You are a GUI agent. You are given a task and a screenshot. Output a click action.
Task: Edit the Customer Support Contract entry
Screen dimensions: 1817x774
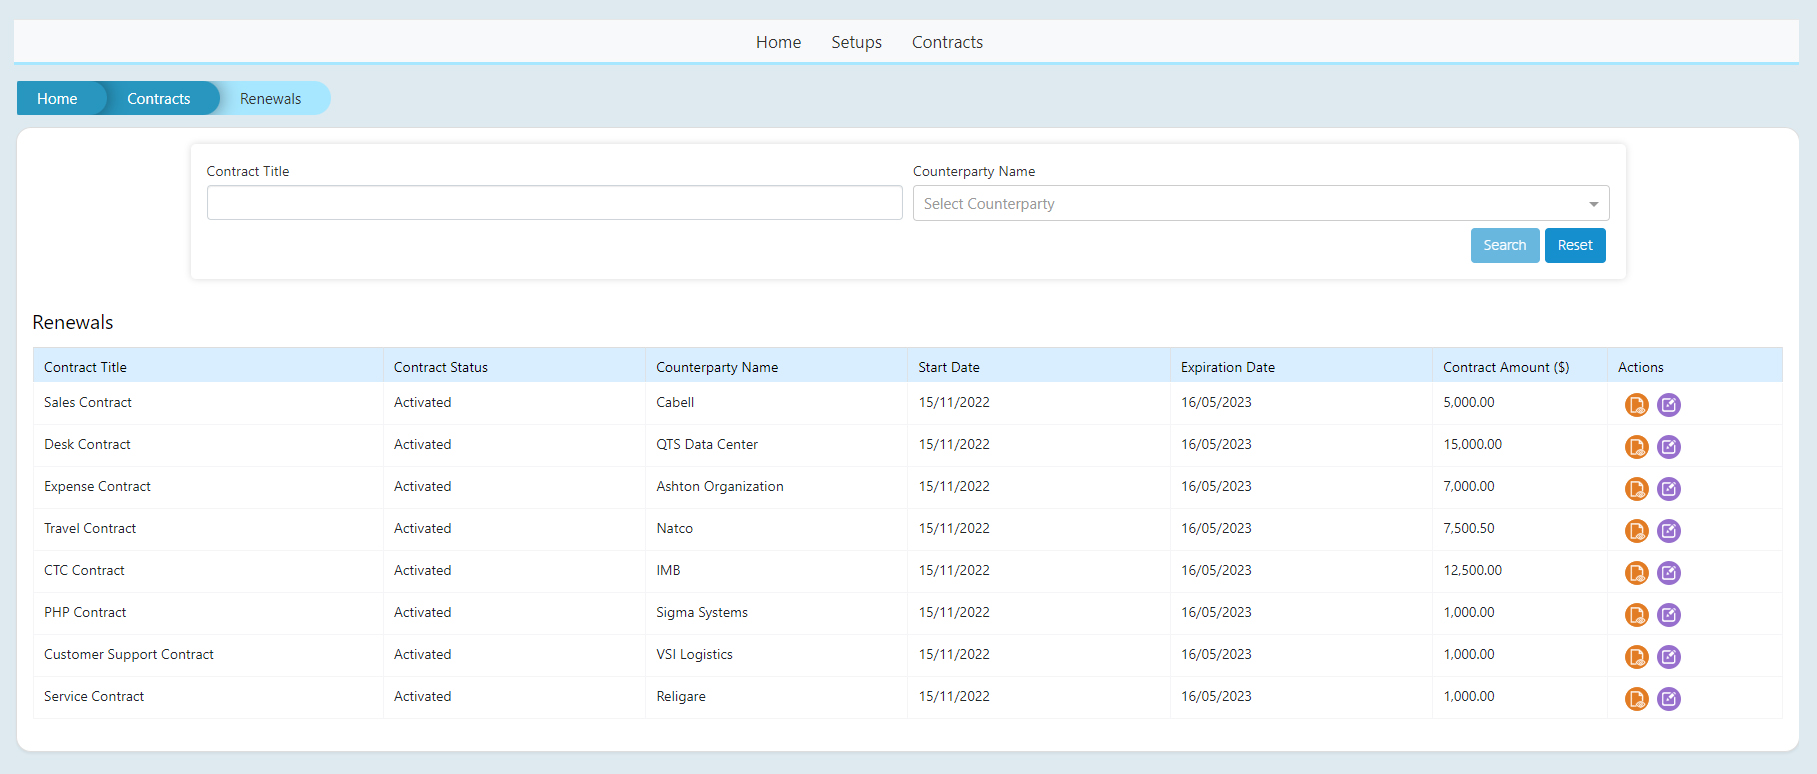1668,657
